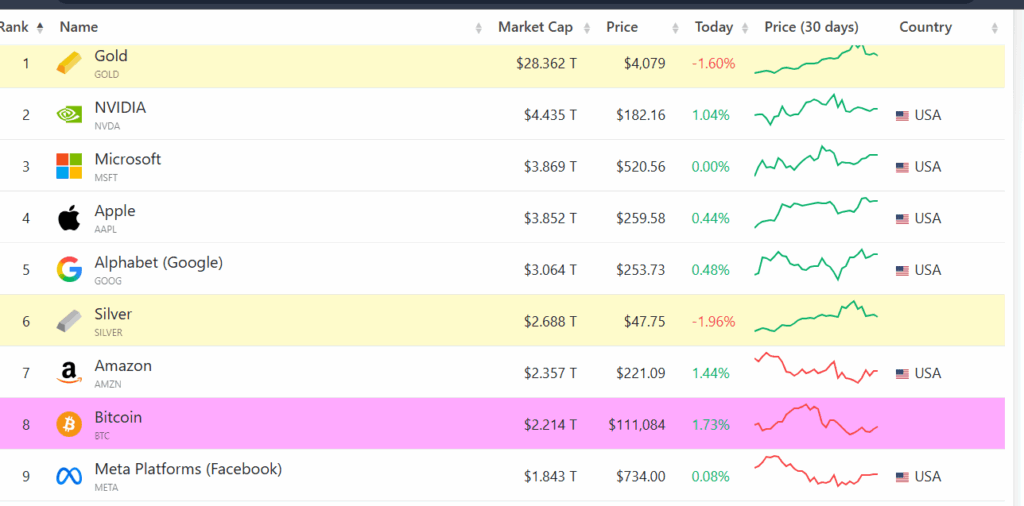This screenshot has width=1024, height=506.
Task: Click the NVIDIA logo icon
Action: [69, 115]
